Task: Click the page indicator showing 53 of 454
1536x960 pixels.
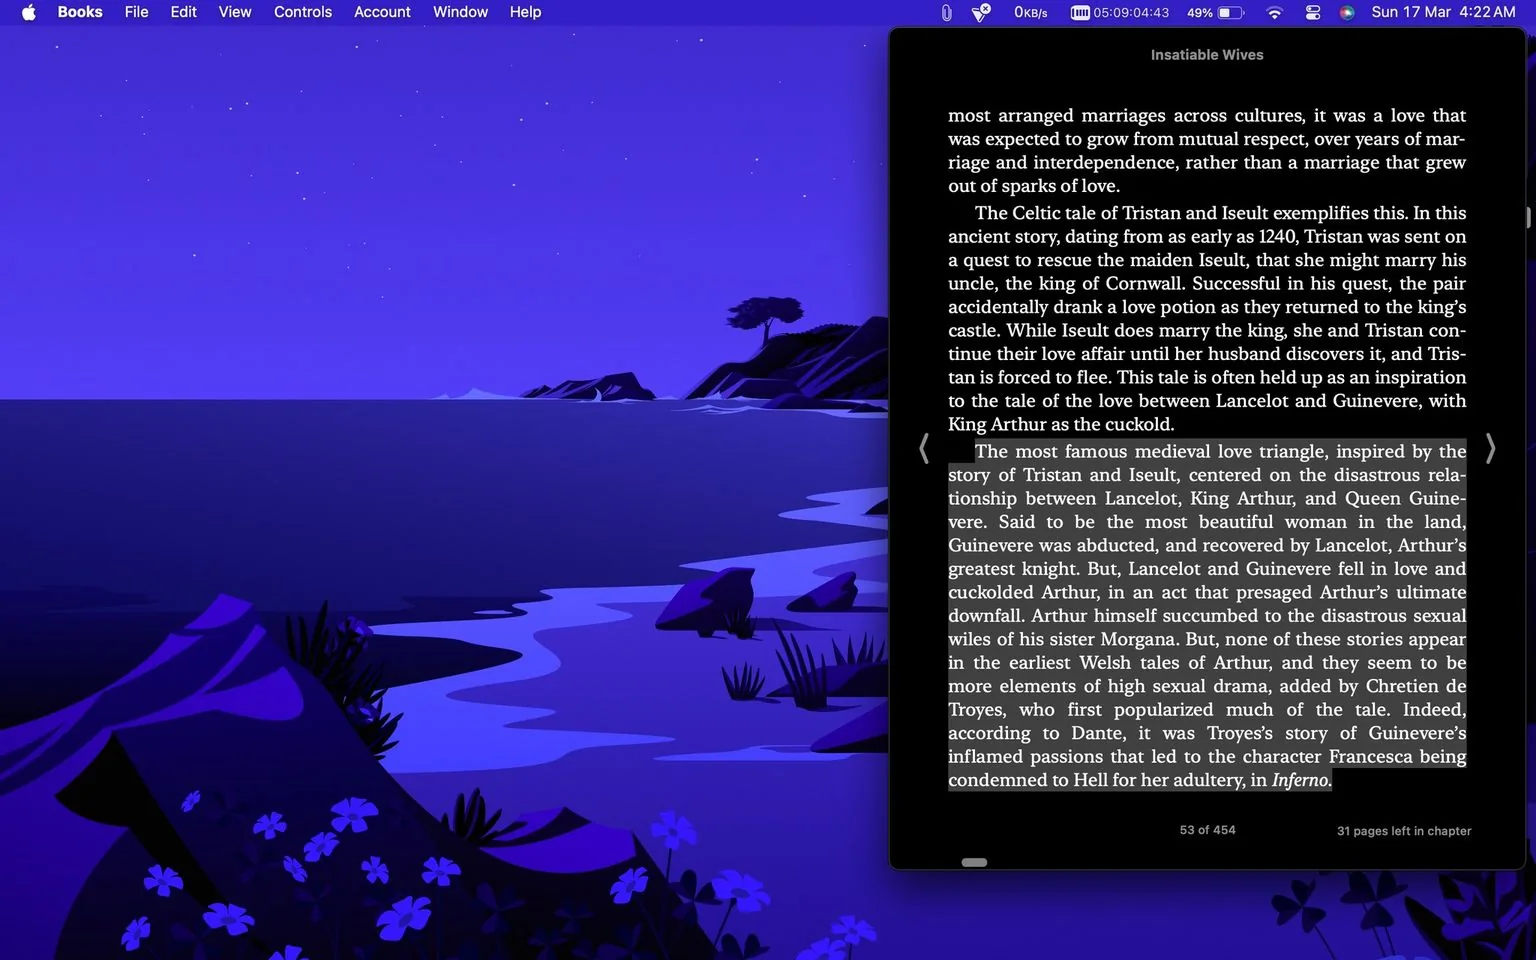Action: 1206,830
